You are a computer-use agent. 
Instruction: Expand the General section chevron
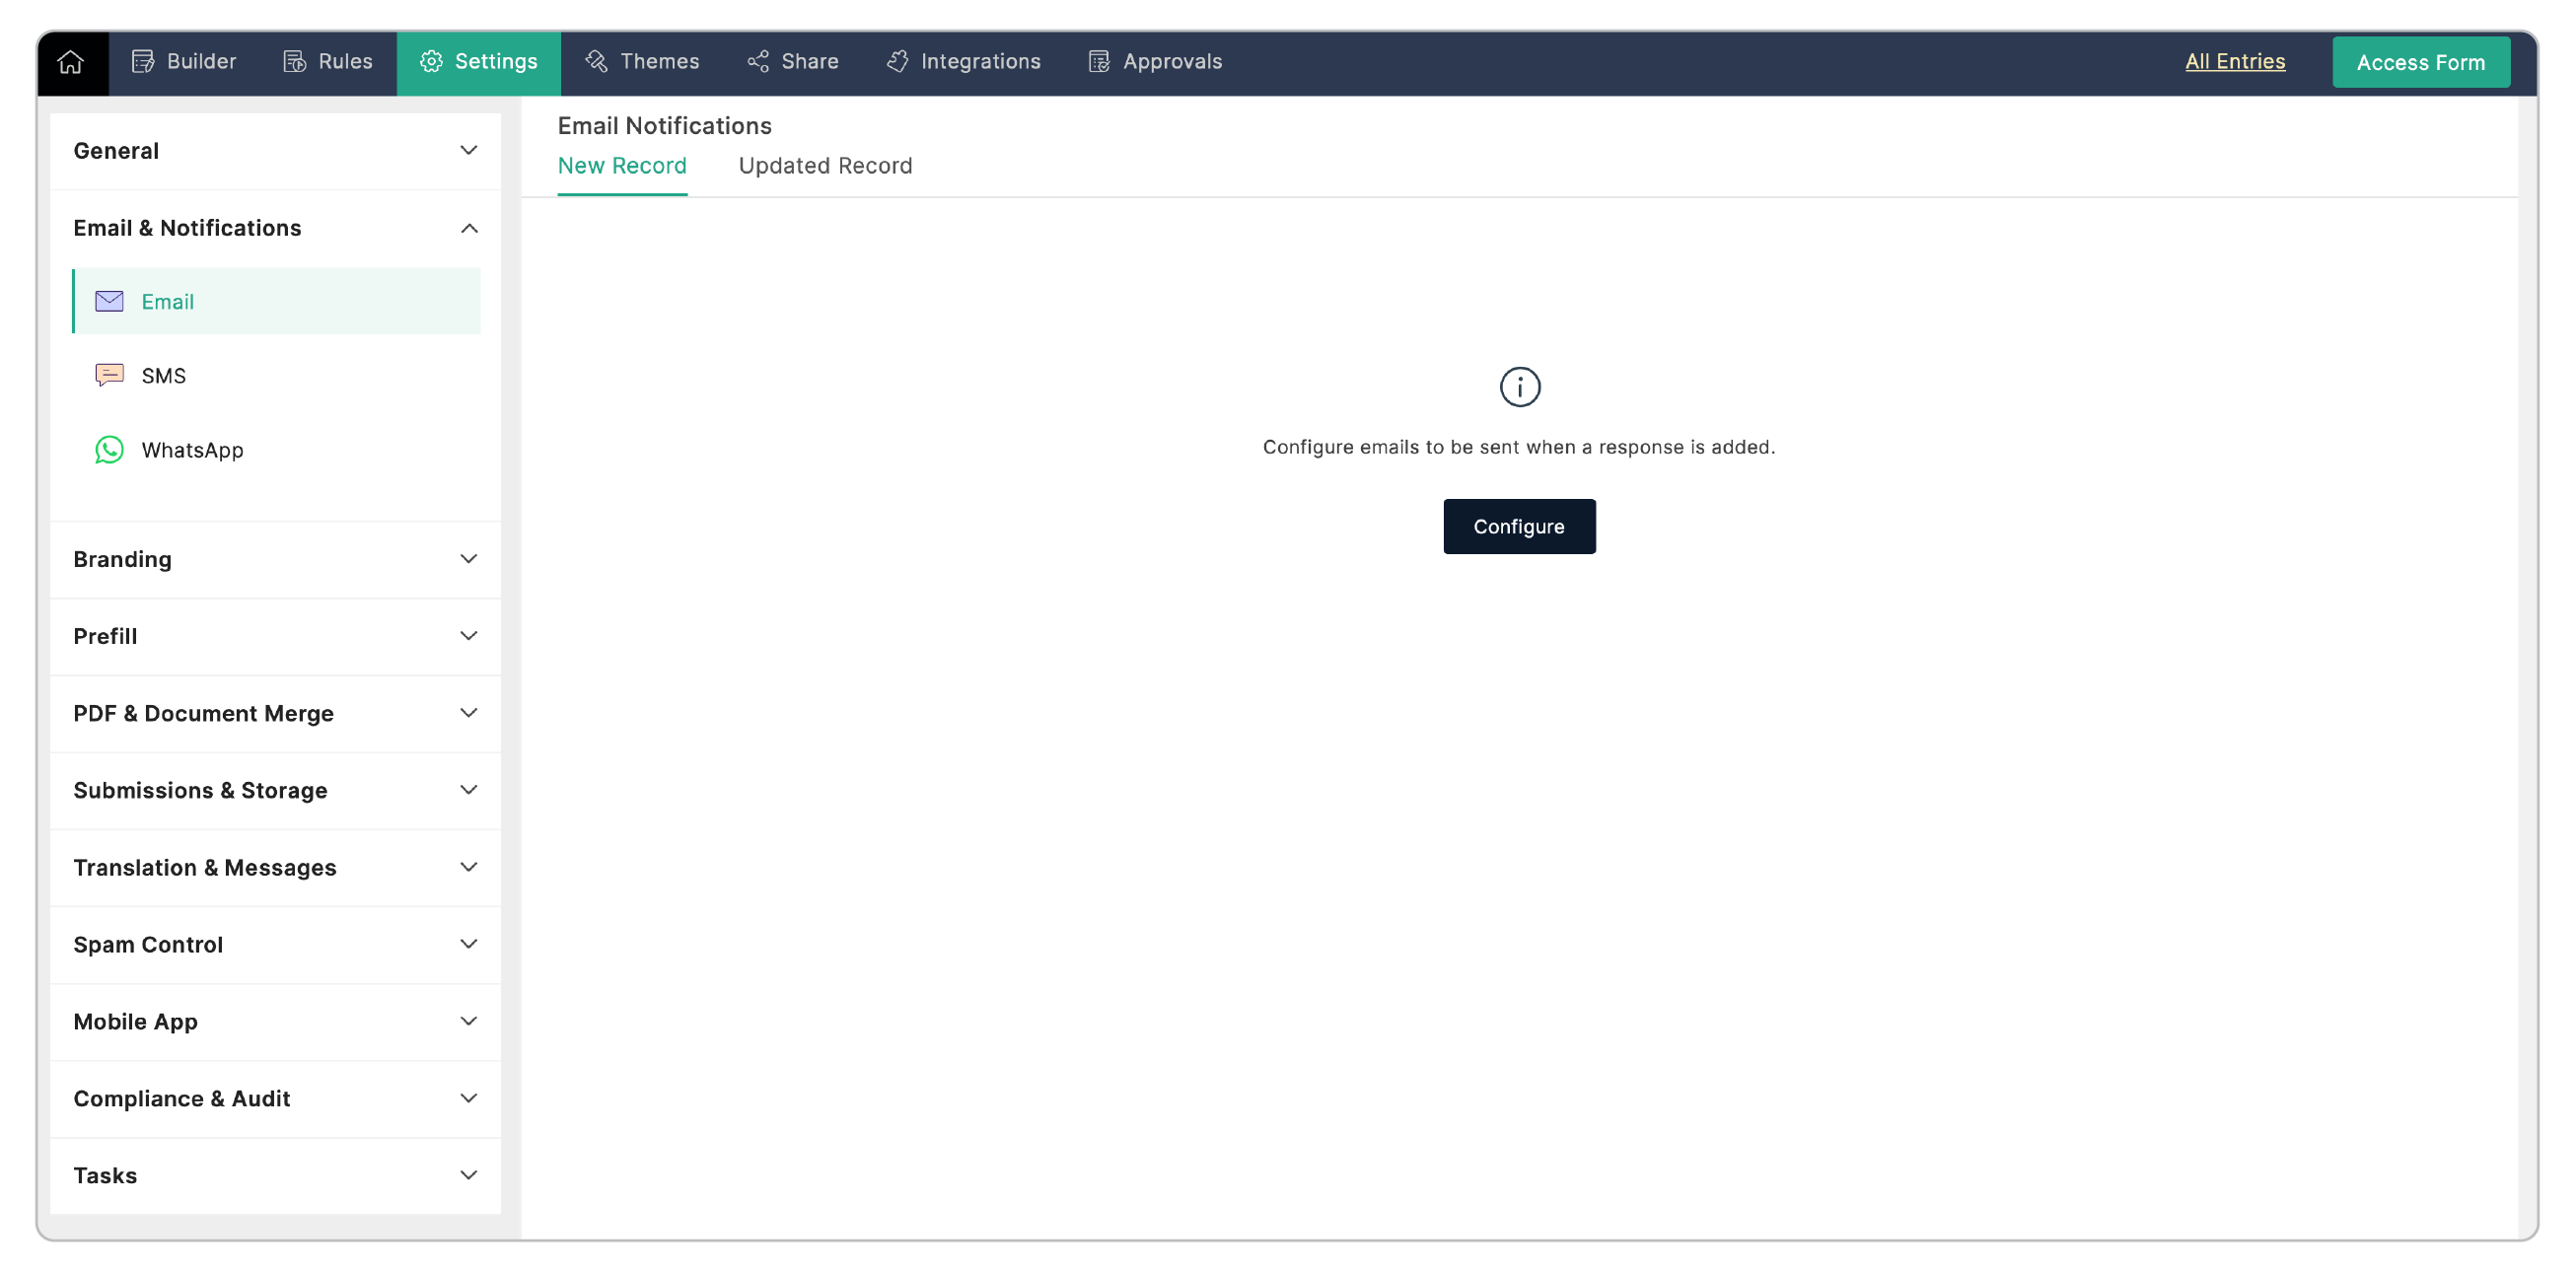click(x=468, y=151)
